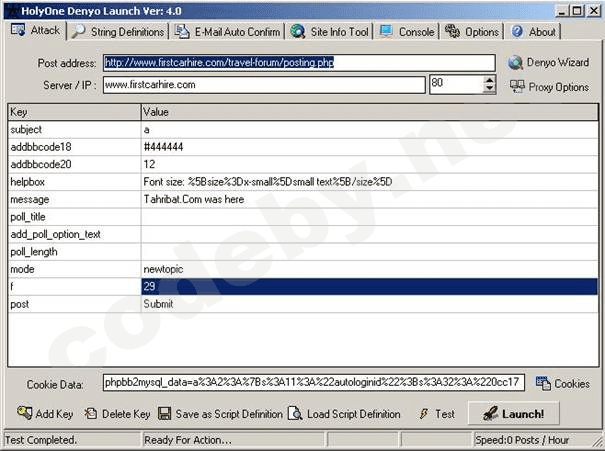
Task: Click the rocket icon on Launch
Action: 490,414
